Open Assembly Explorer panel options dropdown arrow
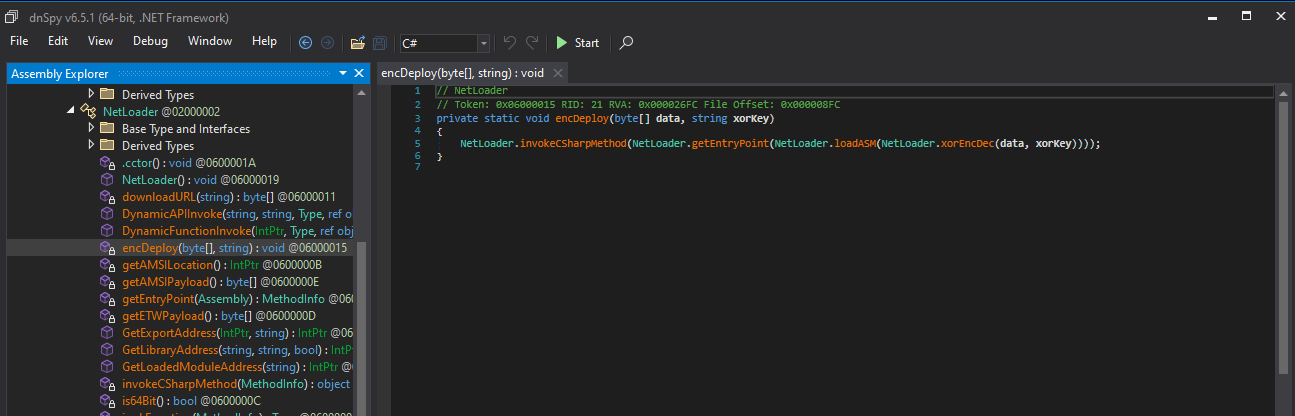 pyautogui.click(x=343, y=73)
